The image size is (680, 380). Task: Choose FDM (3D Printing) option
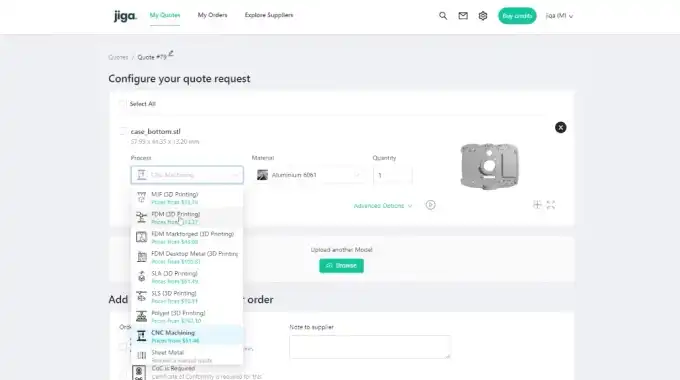187,218
